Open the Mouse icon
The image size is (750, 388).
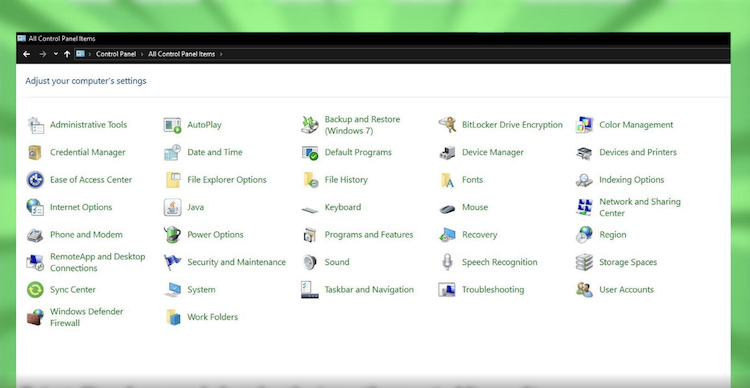coord(447,209)
